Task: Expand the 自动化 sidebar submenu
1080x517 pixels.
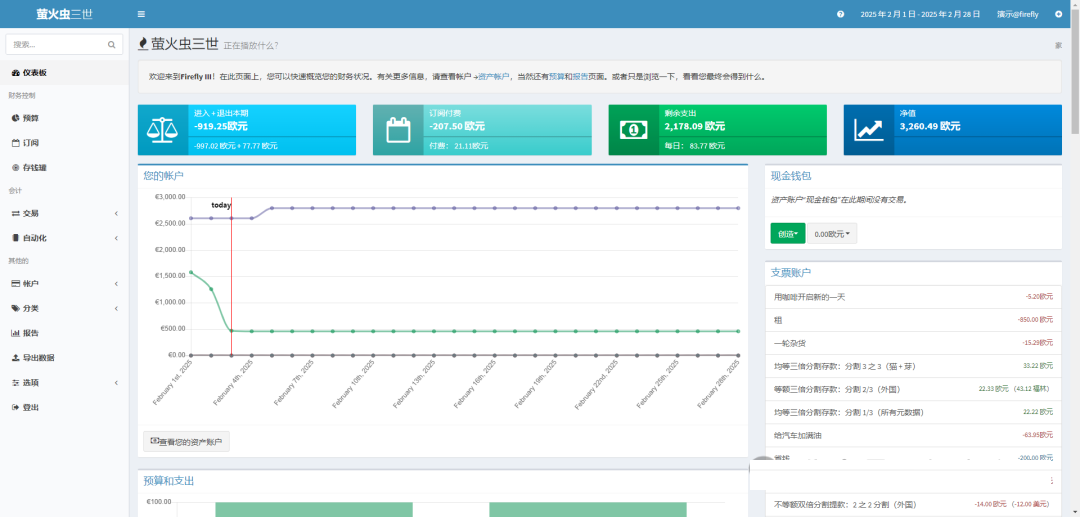Action: tap(65, 238)
